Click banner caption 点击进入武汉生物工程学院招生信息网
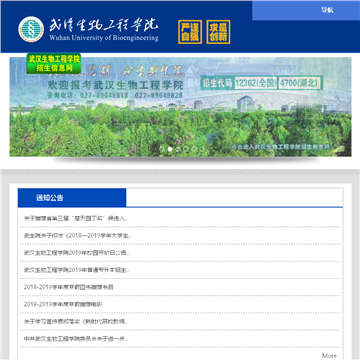The width and height of the screenshot is (360, 360). point(281,147)
